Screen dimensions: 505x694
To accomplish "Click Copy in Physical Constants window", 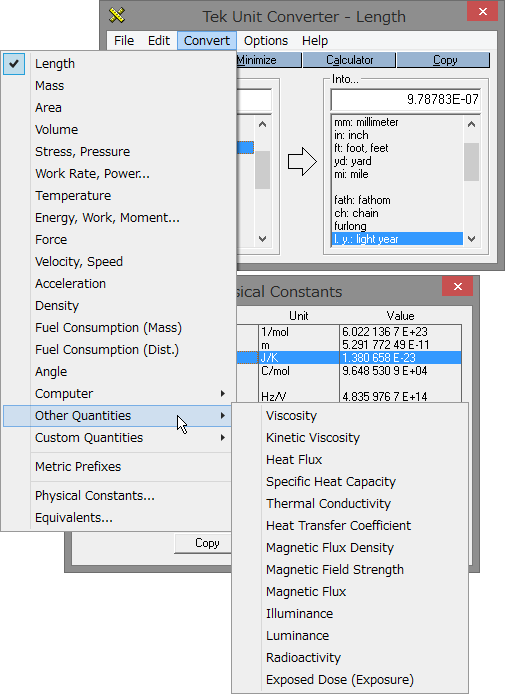I will coord(204,543).
